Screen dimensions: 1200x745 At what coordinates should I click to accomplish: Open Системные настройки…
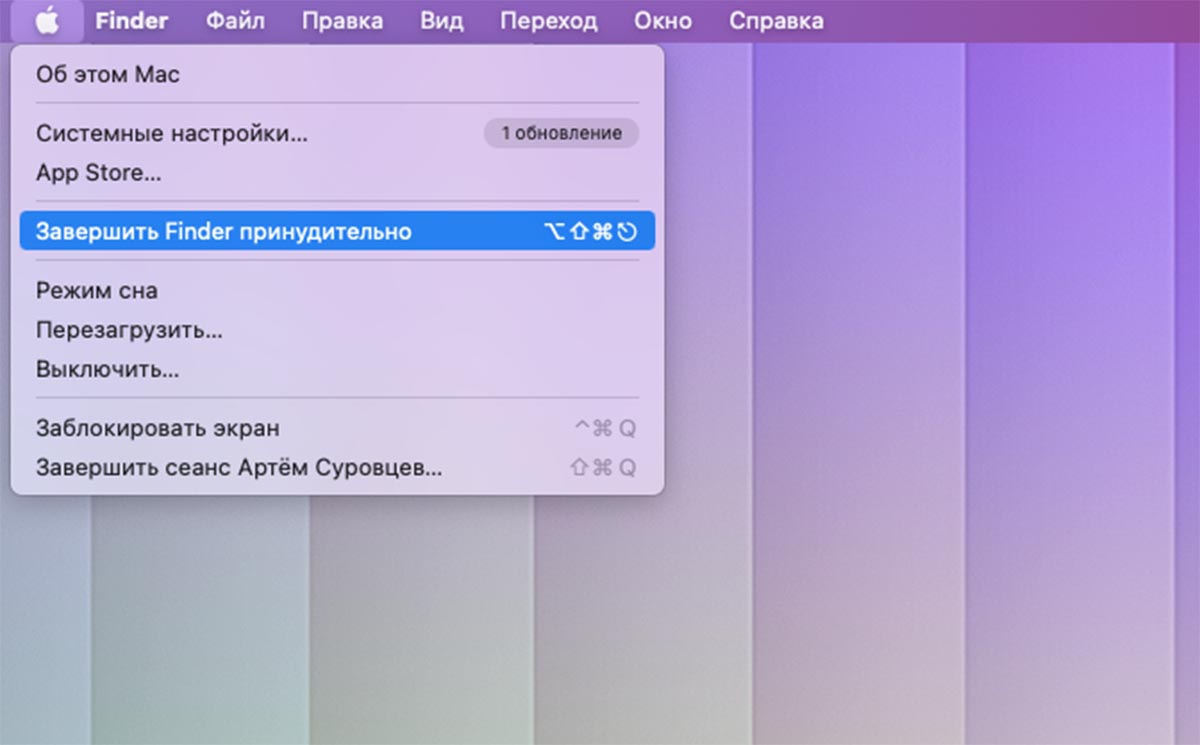(x=337, y=133)
